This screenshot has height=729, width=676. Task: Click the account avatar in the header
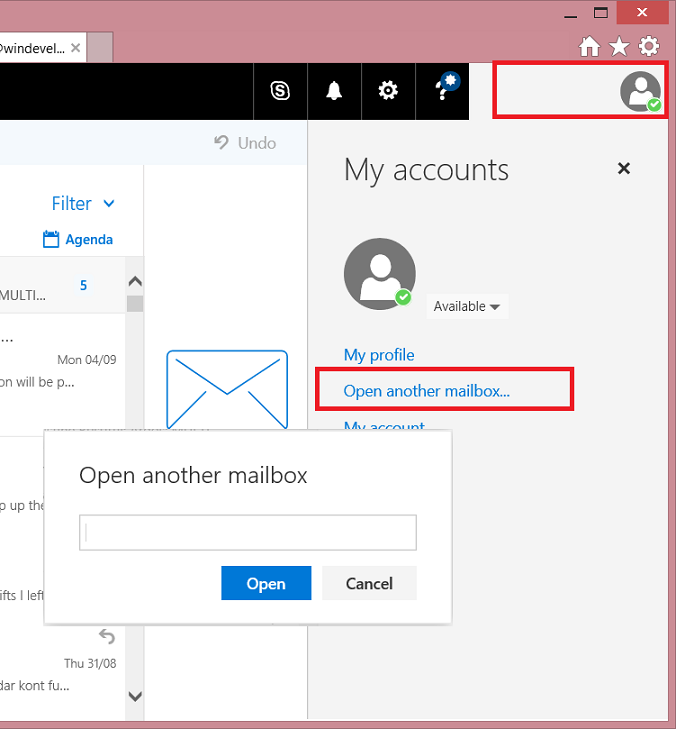[x=641, y=91]
